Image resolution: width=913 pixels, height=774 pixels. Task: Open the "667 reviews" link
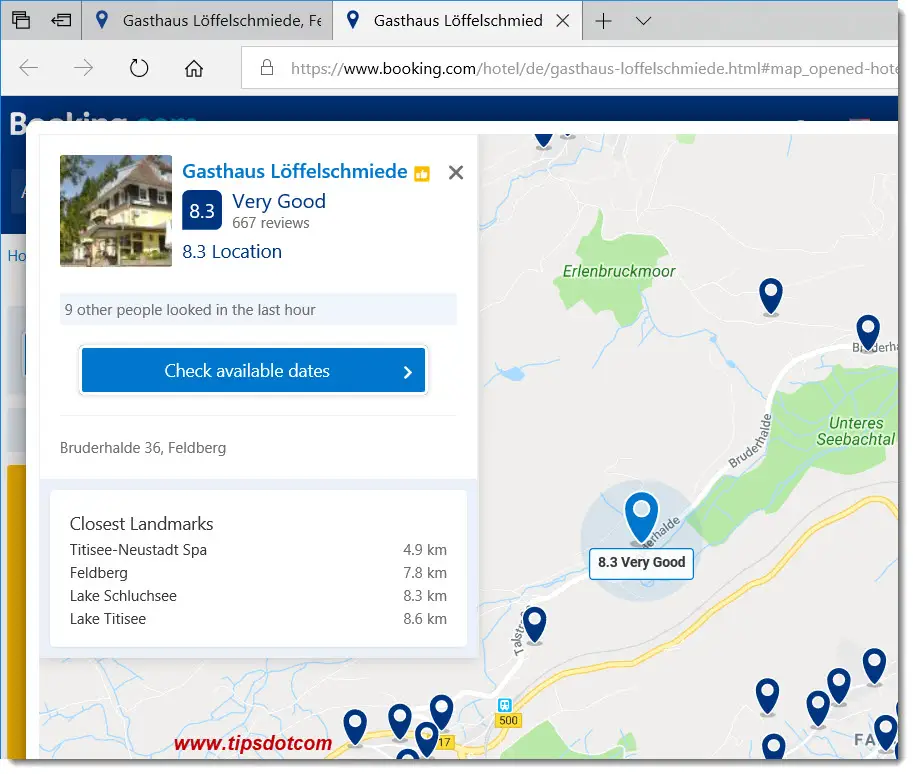272,223
